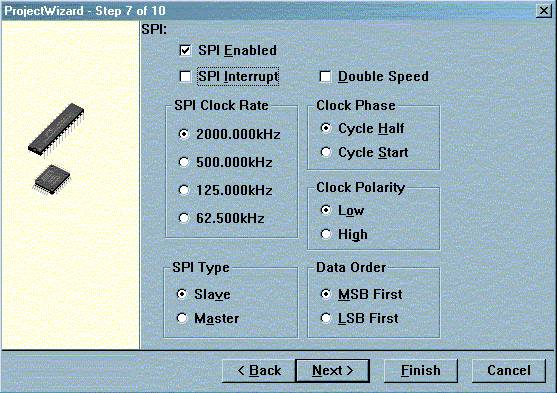Cancel the ProjectWizard dialog
Screen dimensions: 557x393
tap(509, 371)
